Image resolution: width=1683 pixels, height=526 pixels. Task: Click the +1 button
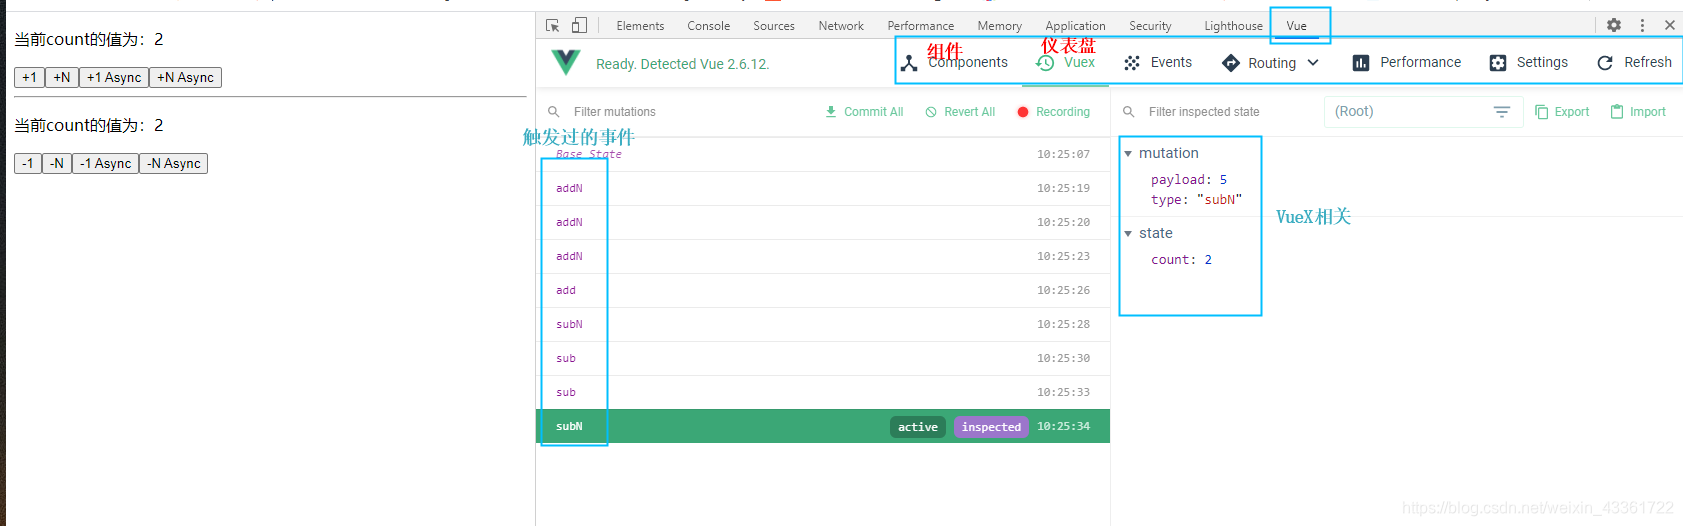pos(30,77)
